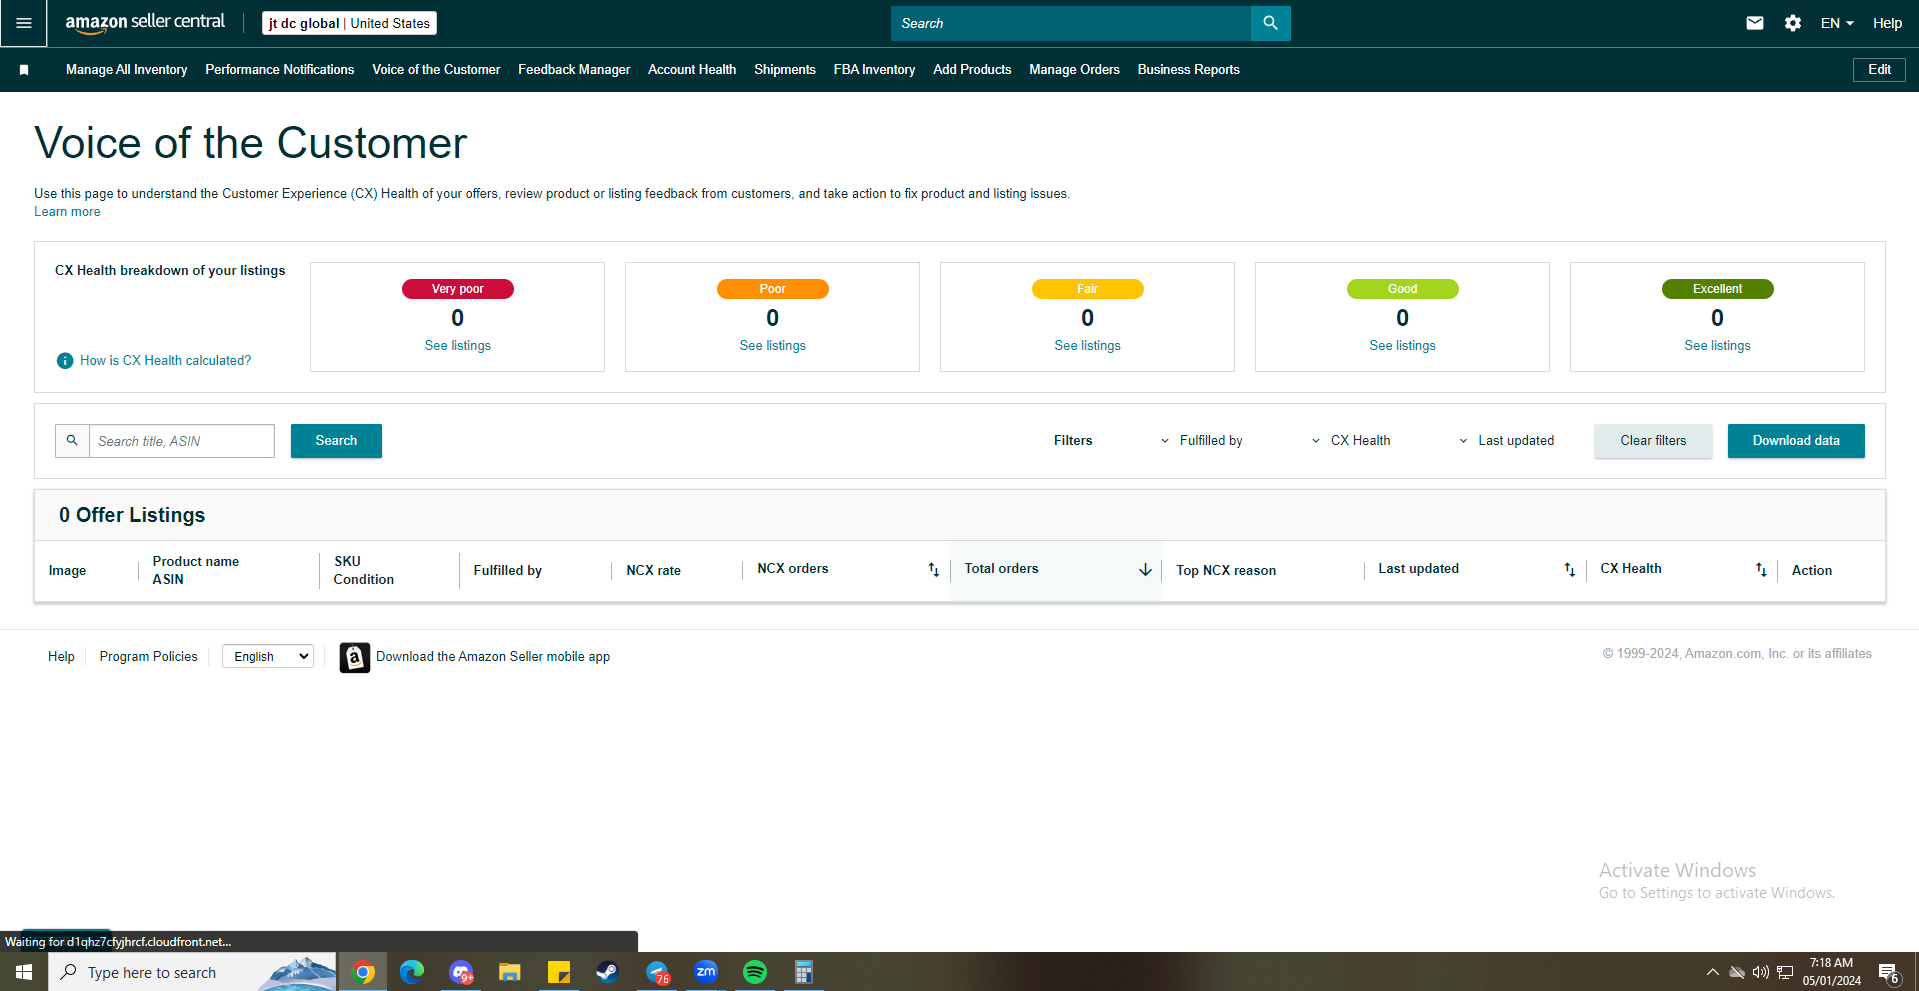Open Zoom from the taskbar
1919x991 pixels.
point(706,972)
